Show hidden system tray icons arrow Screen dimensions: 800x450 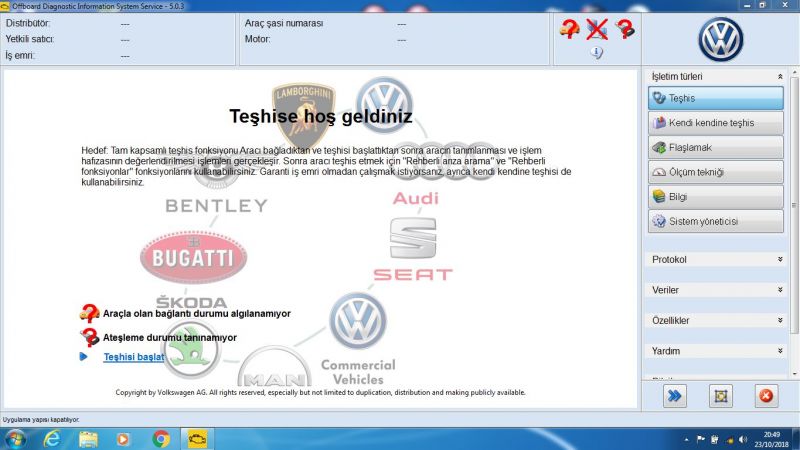686,439
